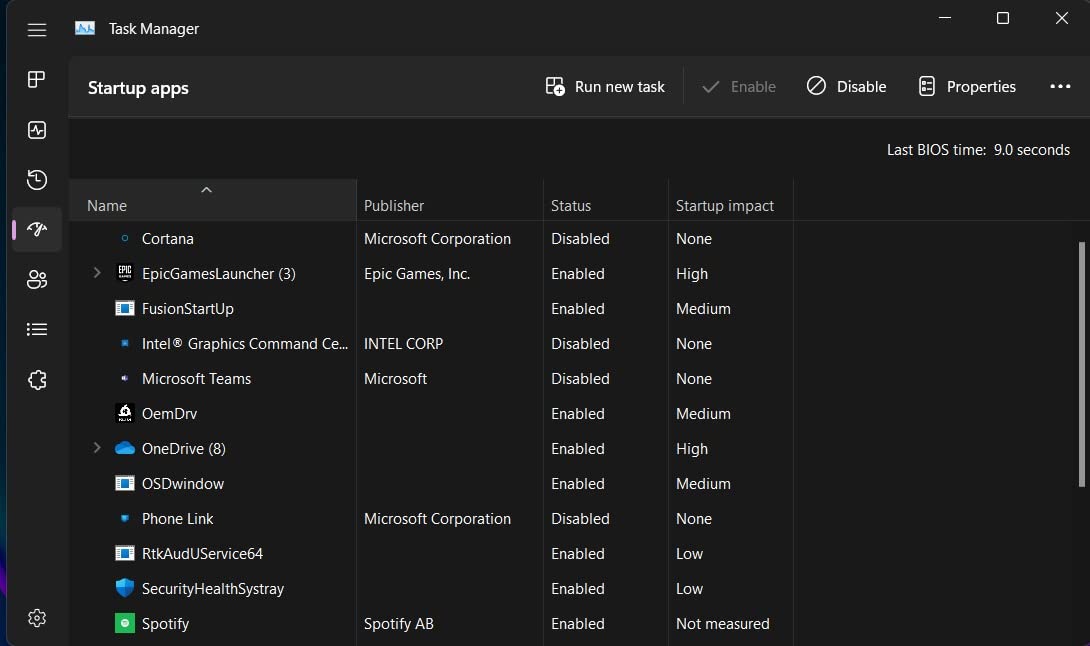Select Intel® Graphics Command Ce... name
Viewport: 1090px width, 646px height.
coord(245,344)
